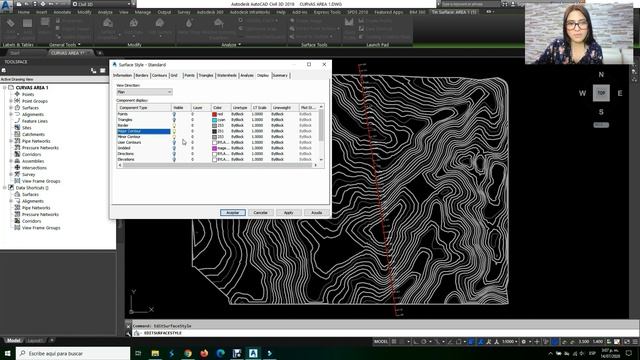
Task: Toggle visibility bulb for Elevations component
Action: (174, 160)
